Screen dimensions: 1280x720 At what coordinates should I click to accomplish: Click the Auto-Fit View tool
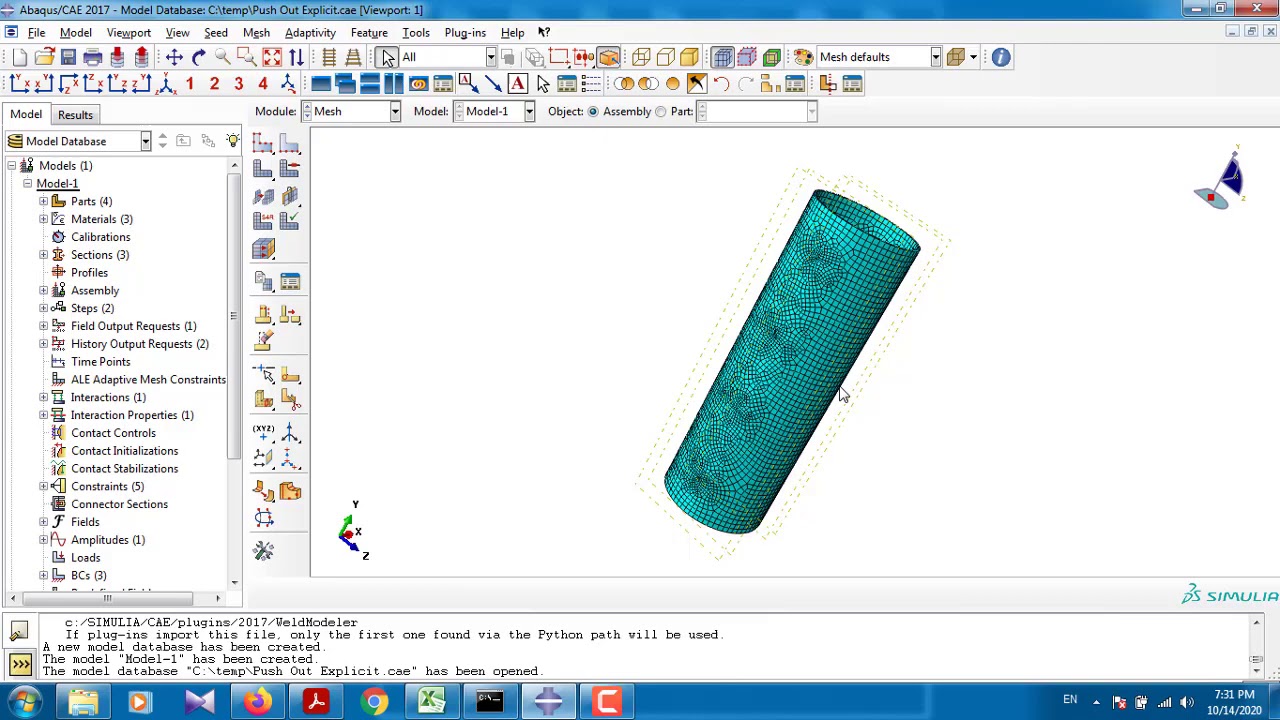coord(271,57)
